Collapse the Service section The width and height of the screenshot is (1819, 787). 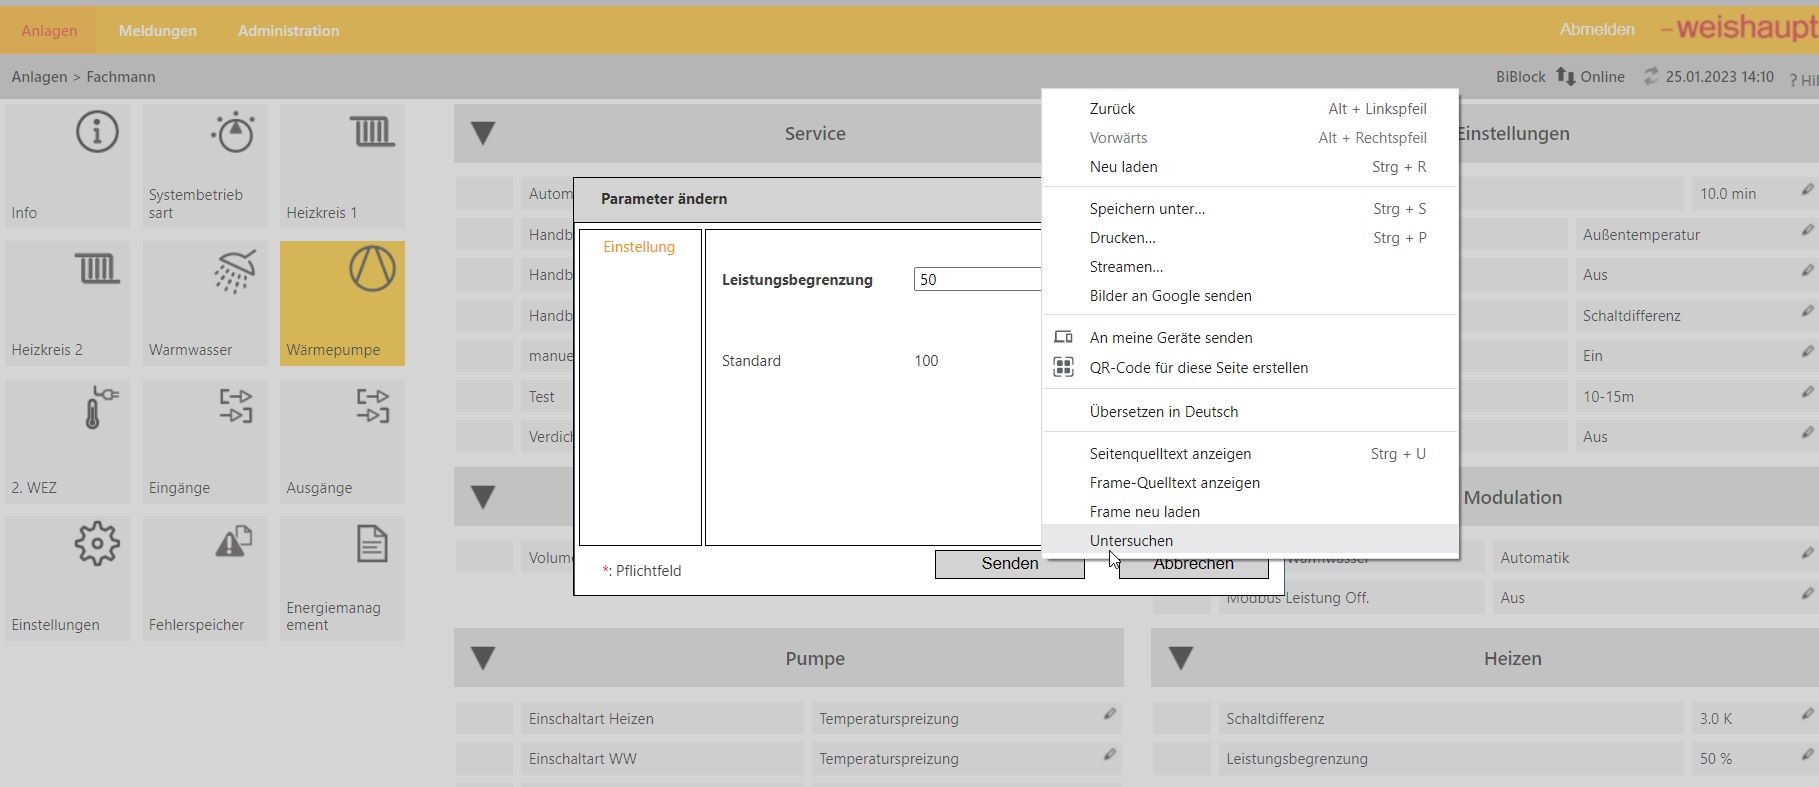483,134
